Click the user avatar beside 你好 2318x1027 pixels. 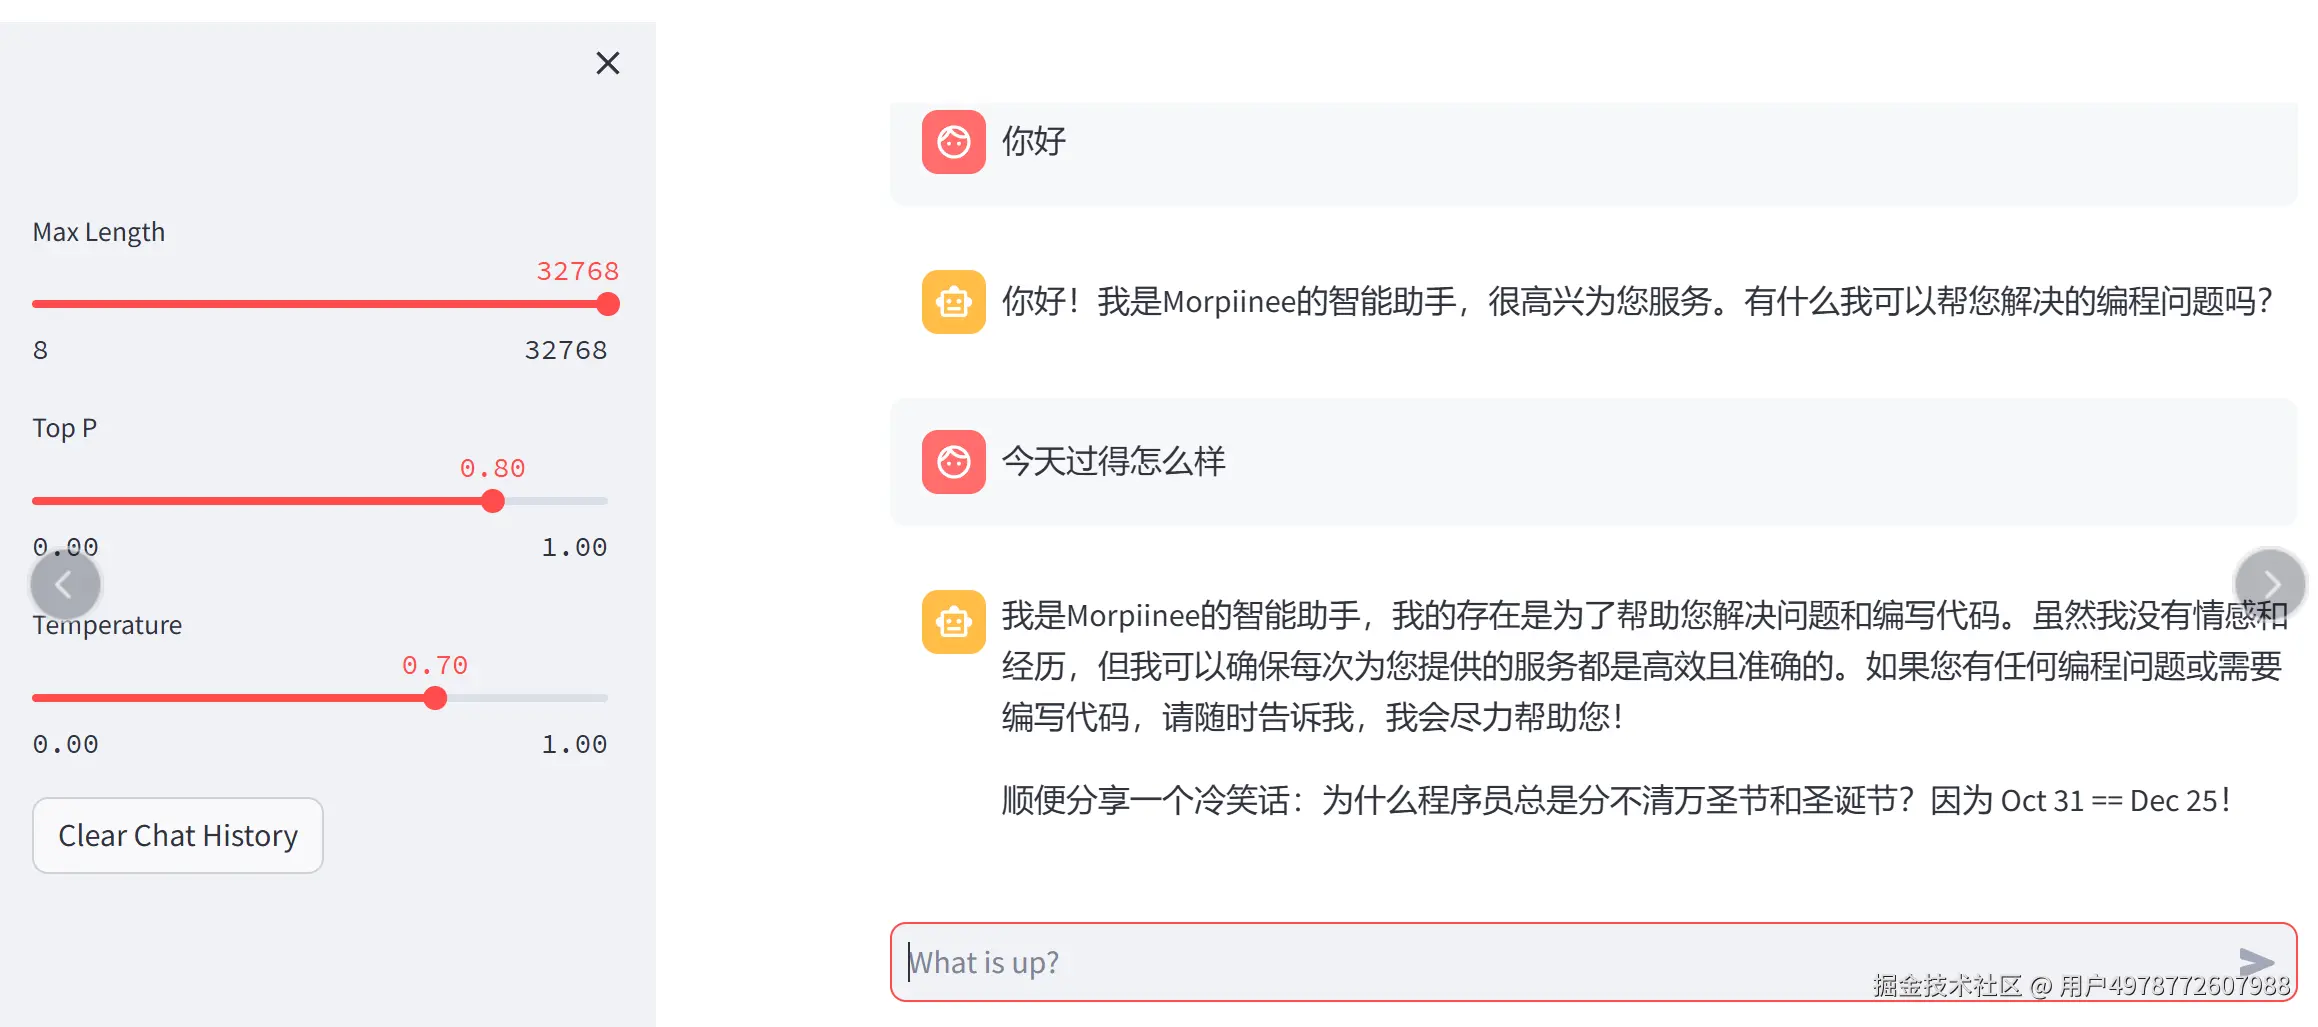[x=953, y=142]
